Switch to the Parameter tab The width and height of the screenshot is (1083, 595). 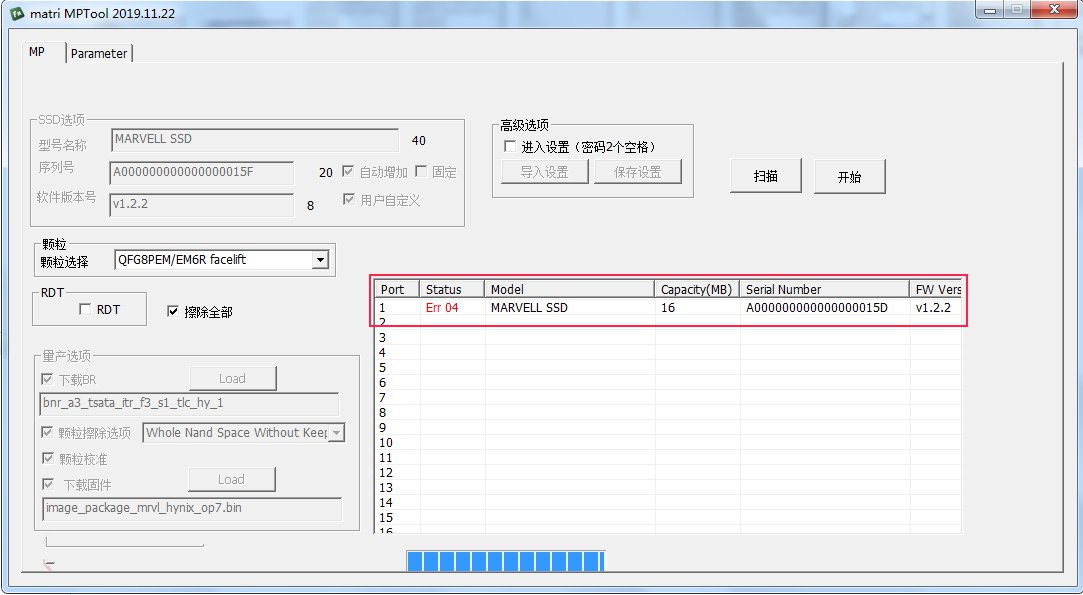(x=99, y=53)
